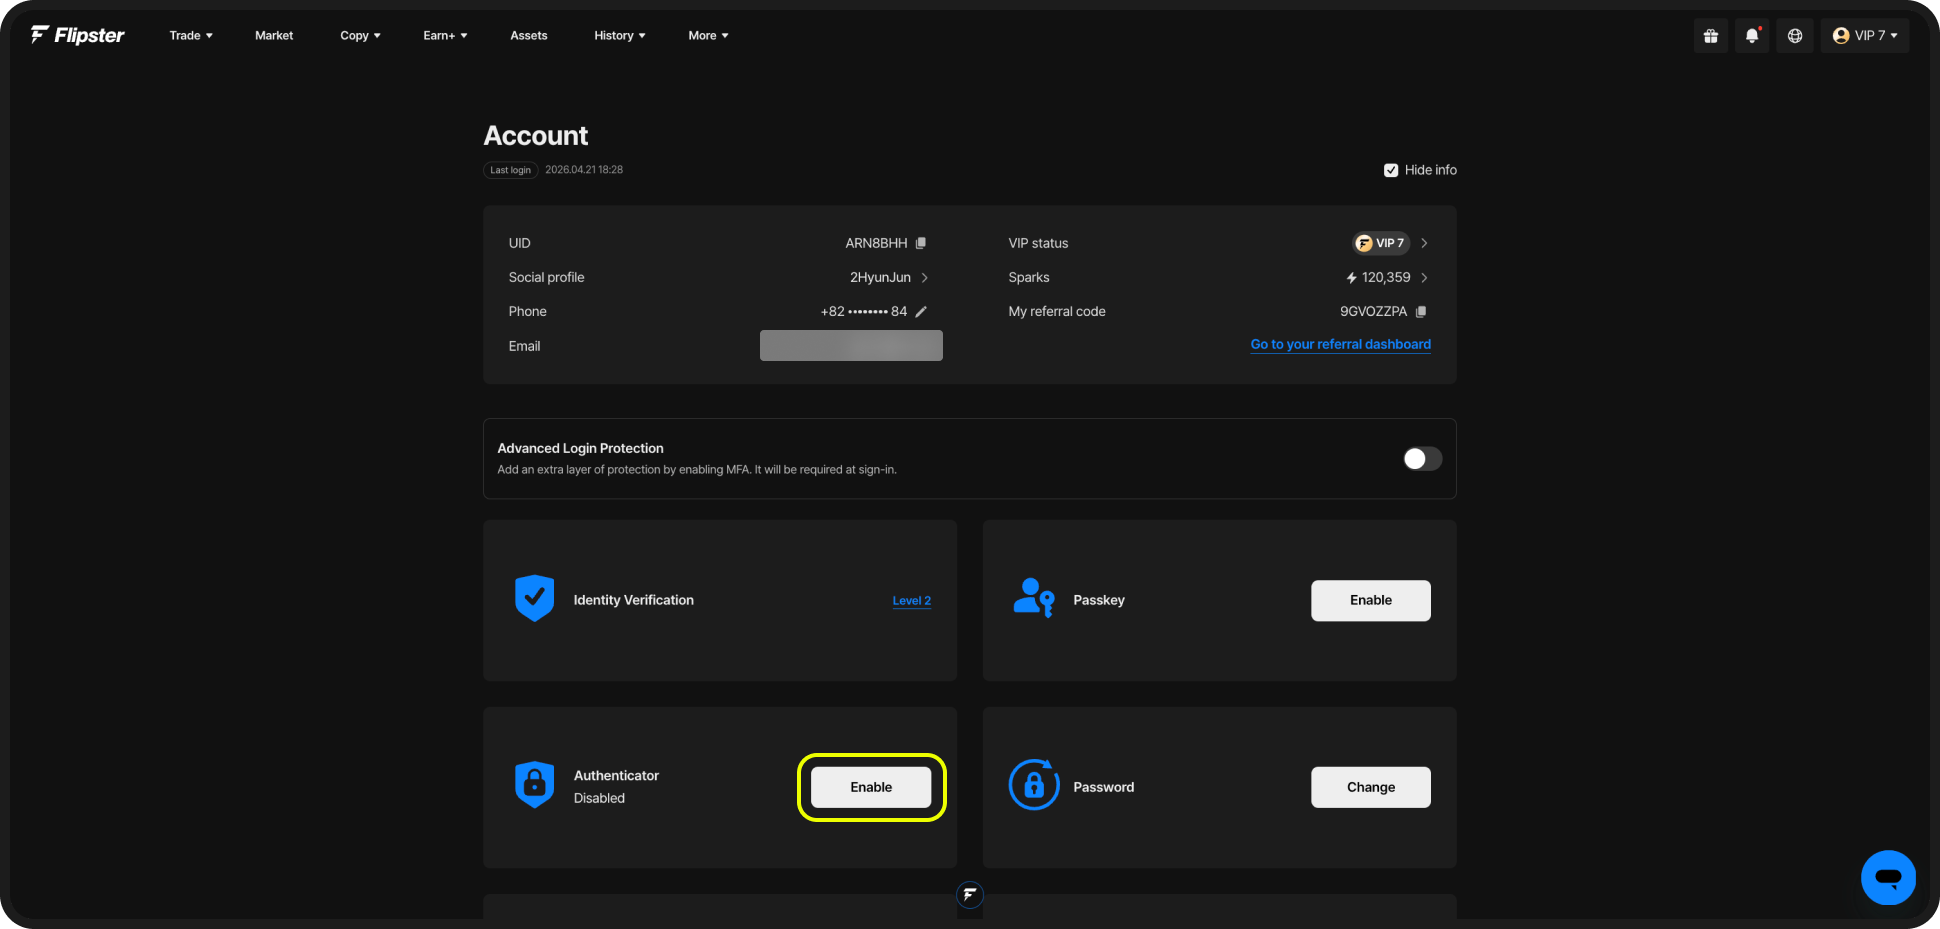The height and width of the screenshot is (929, 1940).
Task: Click the phone number +82 masked value
Action: point(864,311)
